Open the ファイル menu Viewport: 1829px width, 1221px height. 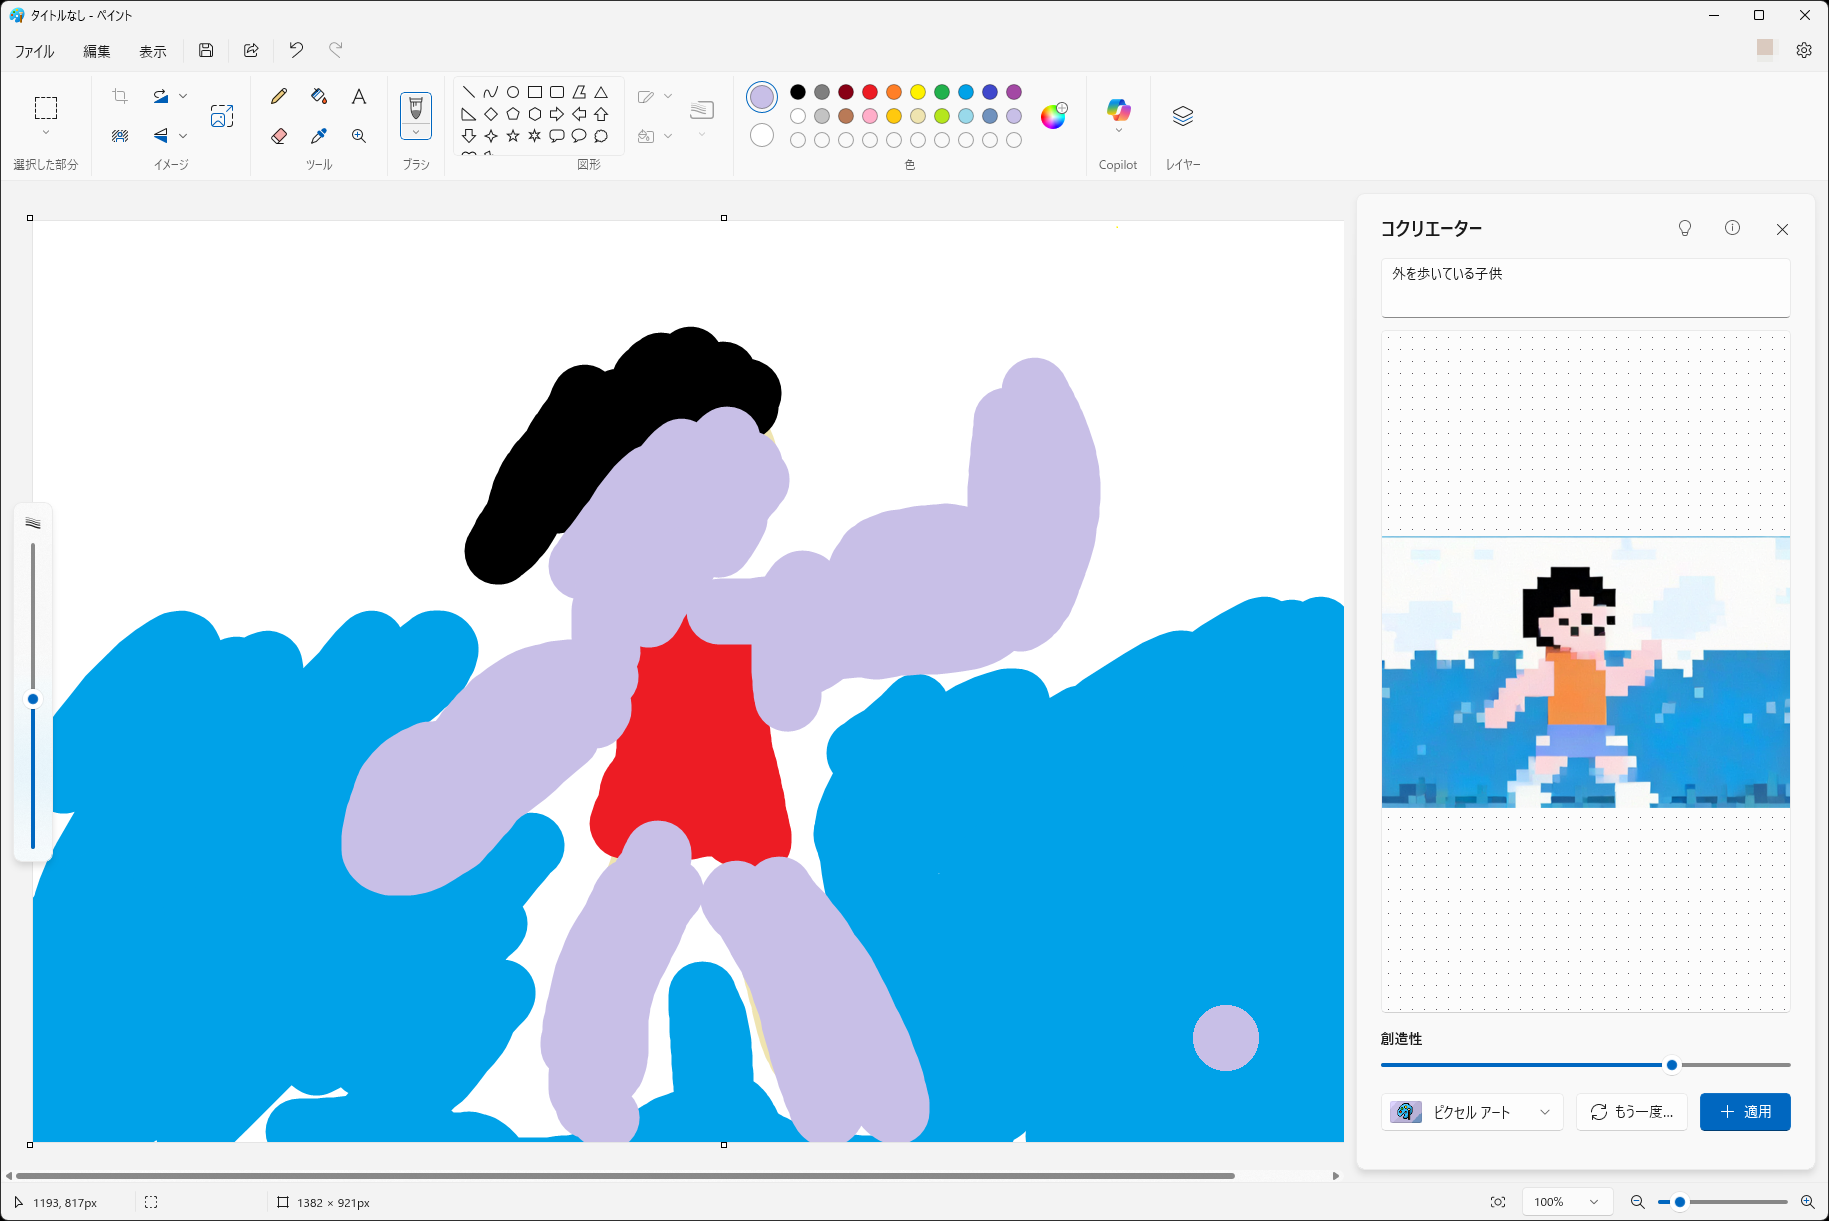coord(34,50)
